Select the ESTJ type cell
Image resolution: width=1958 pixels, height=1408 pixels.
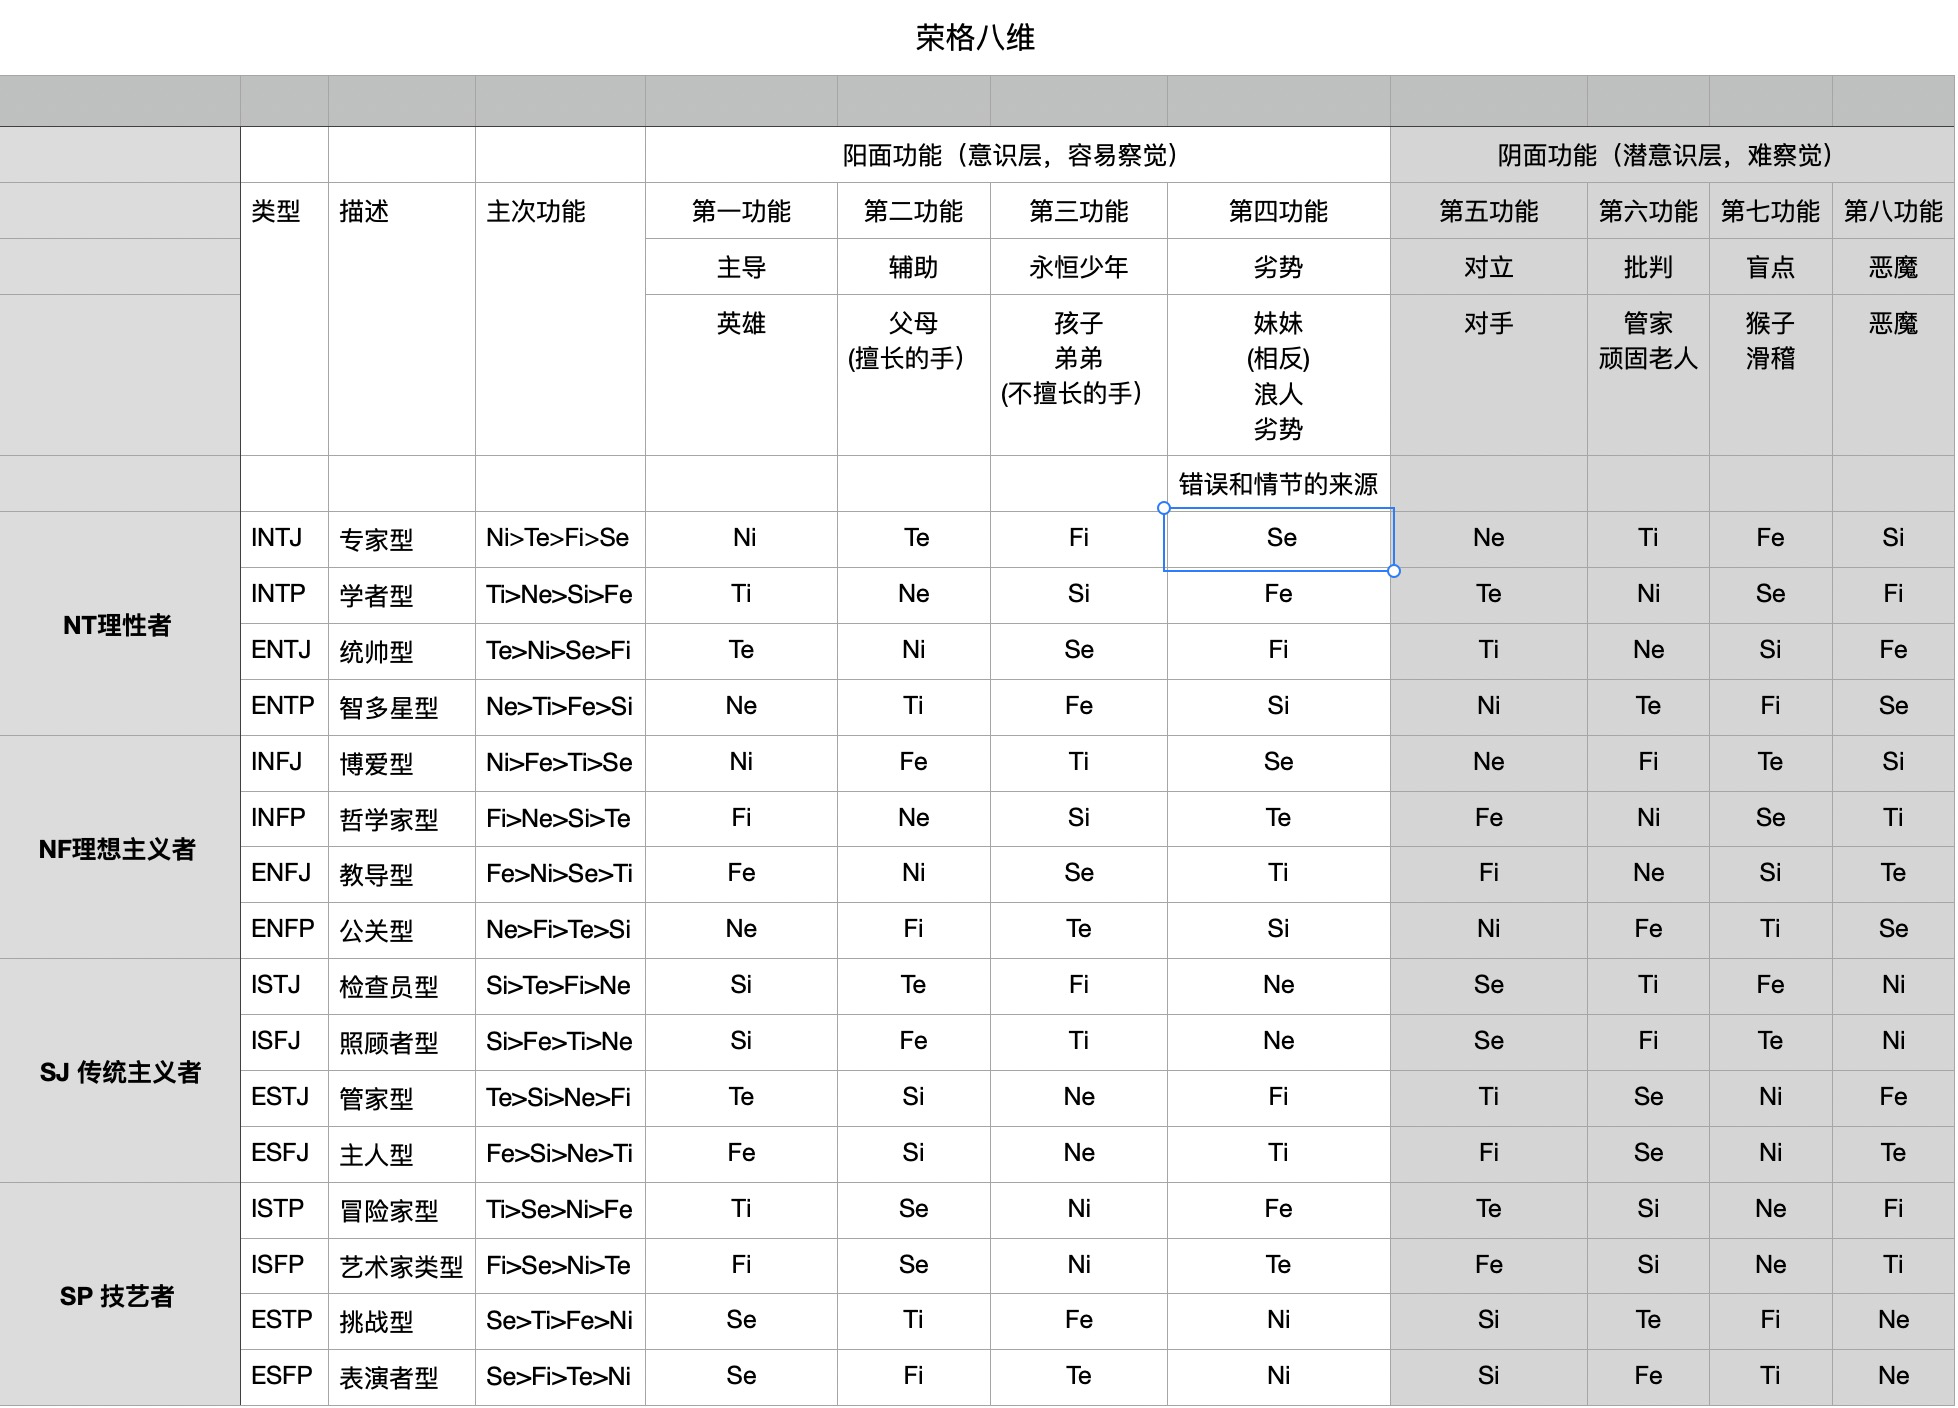(284, 1097)
